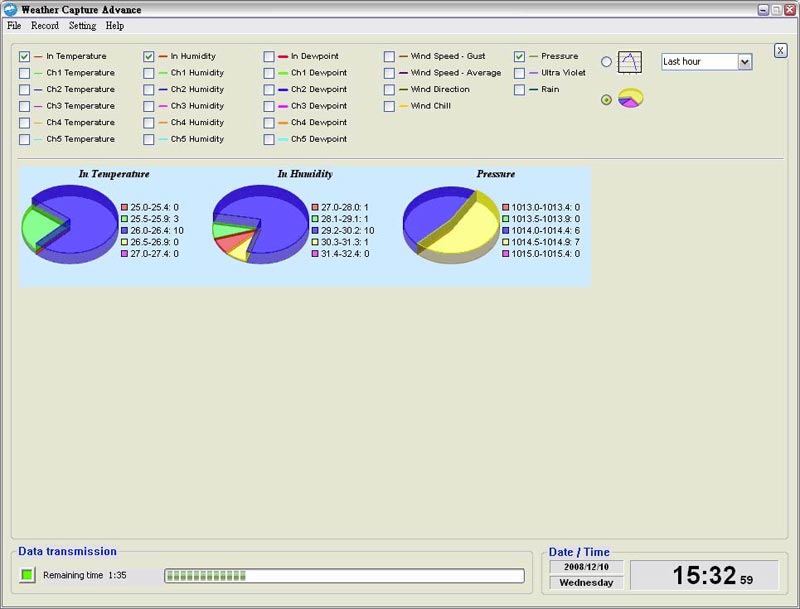Click the 1014.0-1014.4: 6 legend entry
This screenshot has width=800, height=609.
point(541,231)
